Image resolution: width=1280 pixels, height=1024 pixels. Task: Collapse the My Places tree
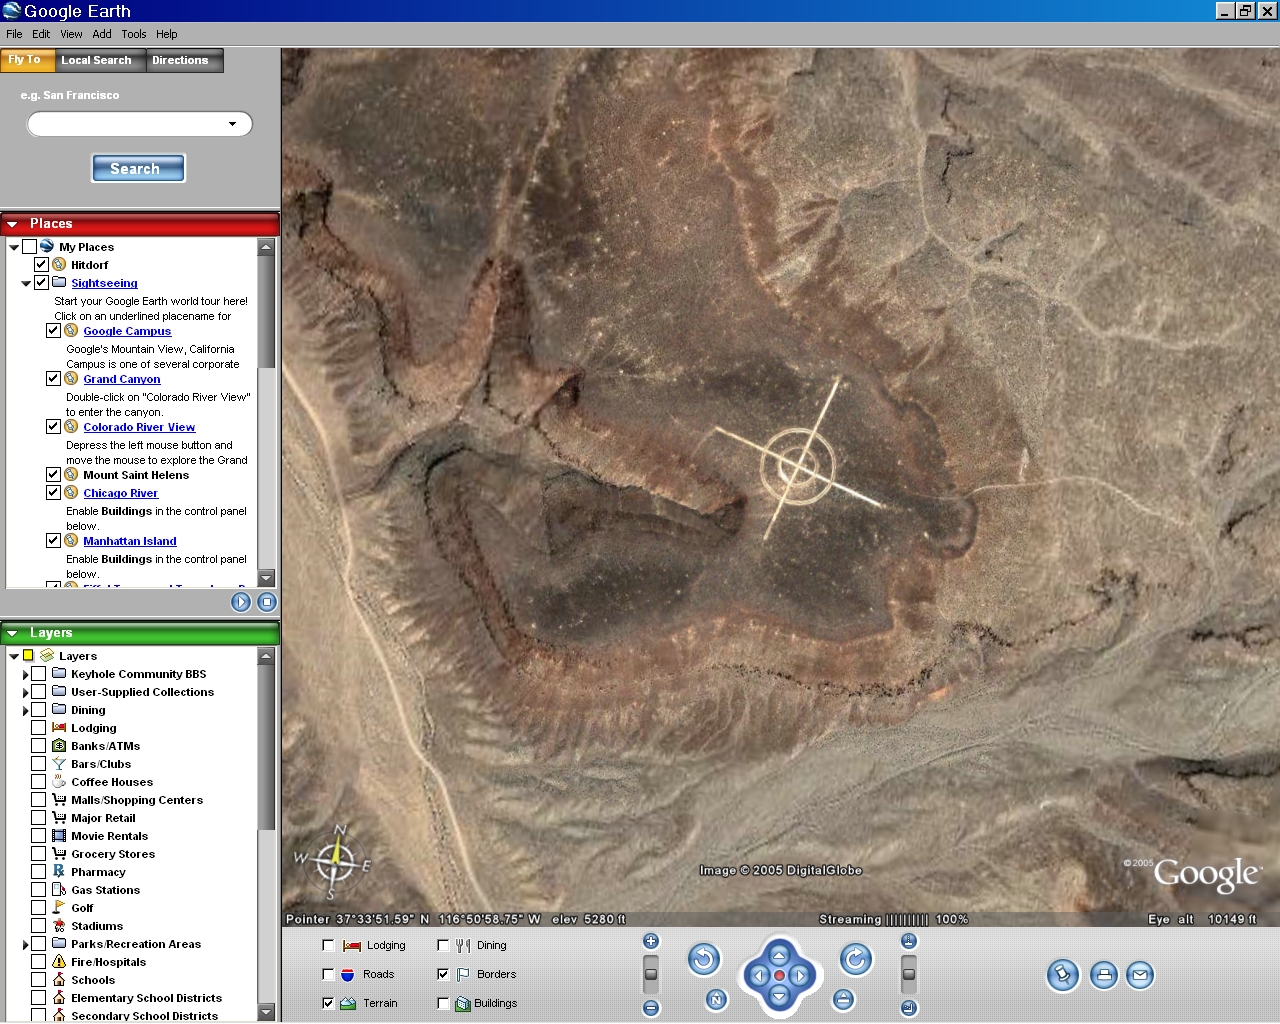14,247
